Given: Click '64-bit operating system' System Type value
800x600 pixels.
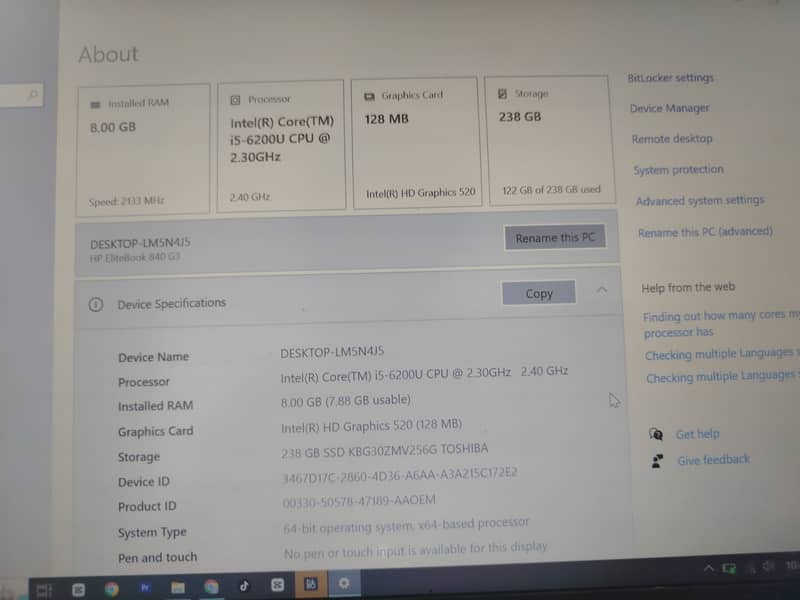Looking at the screenshot, I should (406, 524).
